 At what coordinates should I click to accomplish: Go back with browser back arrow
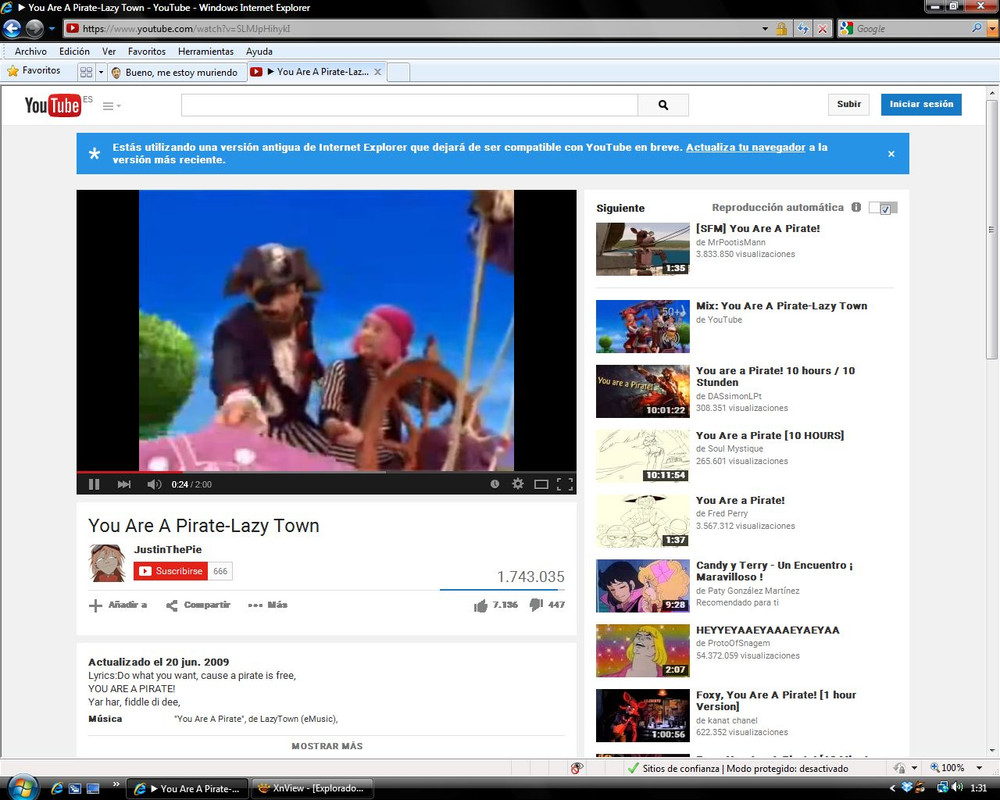(12, 29)
